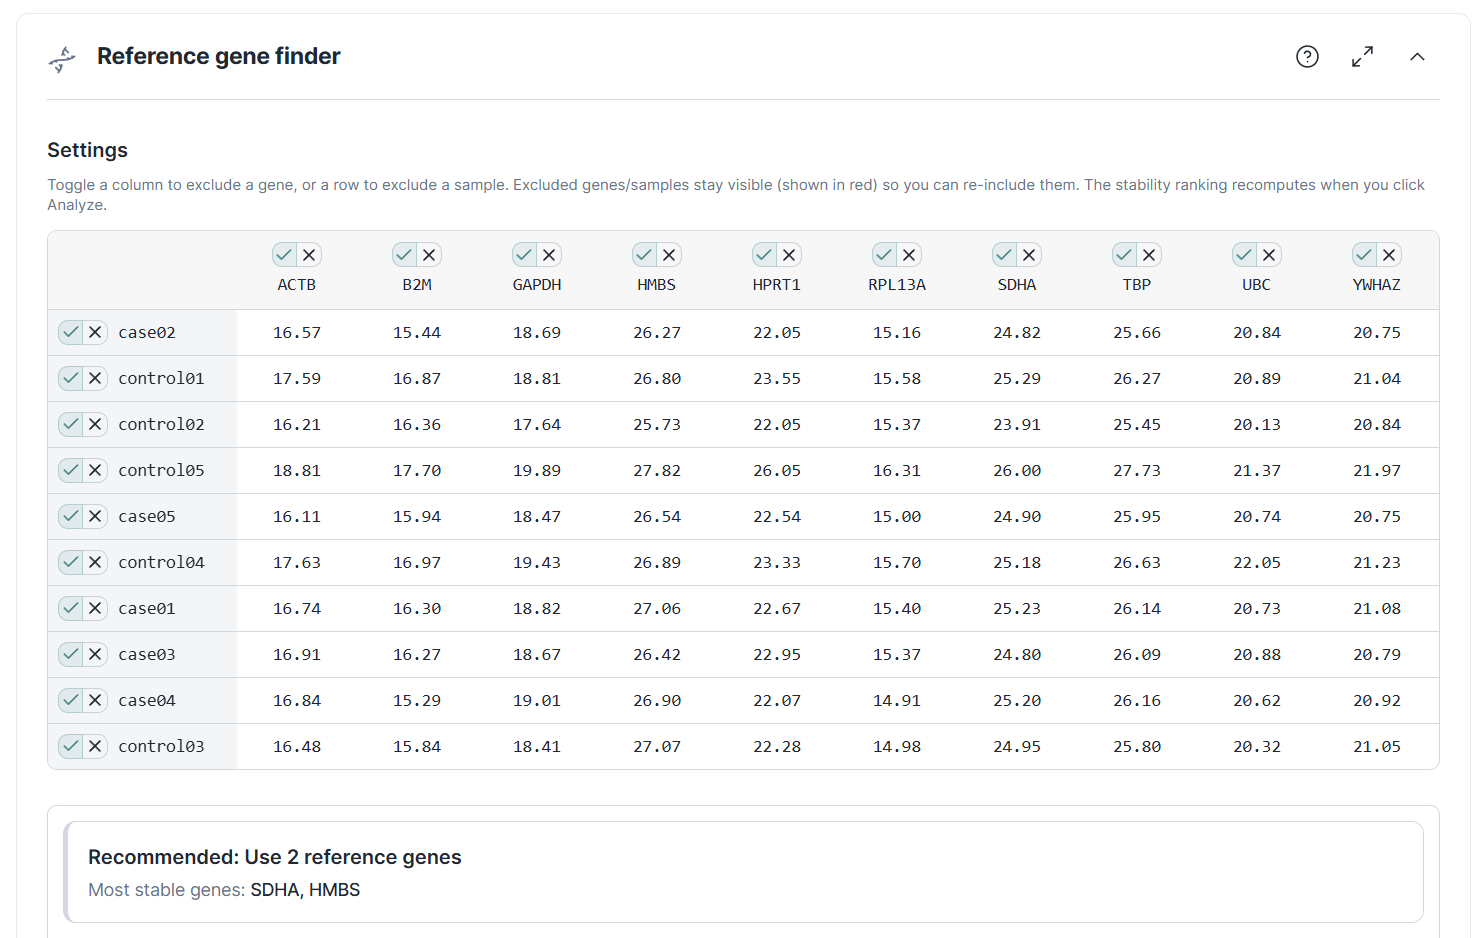Collapse the Reference gene finder panel
The height and width of the screenshot is (938, 1482).
[1417, 57]
